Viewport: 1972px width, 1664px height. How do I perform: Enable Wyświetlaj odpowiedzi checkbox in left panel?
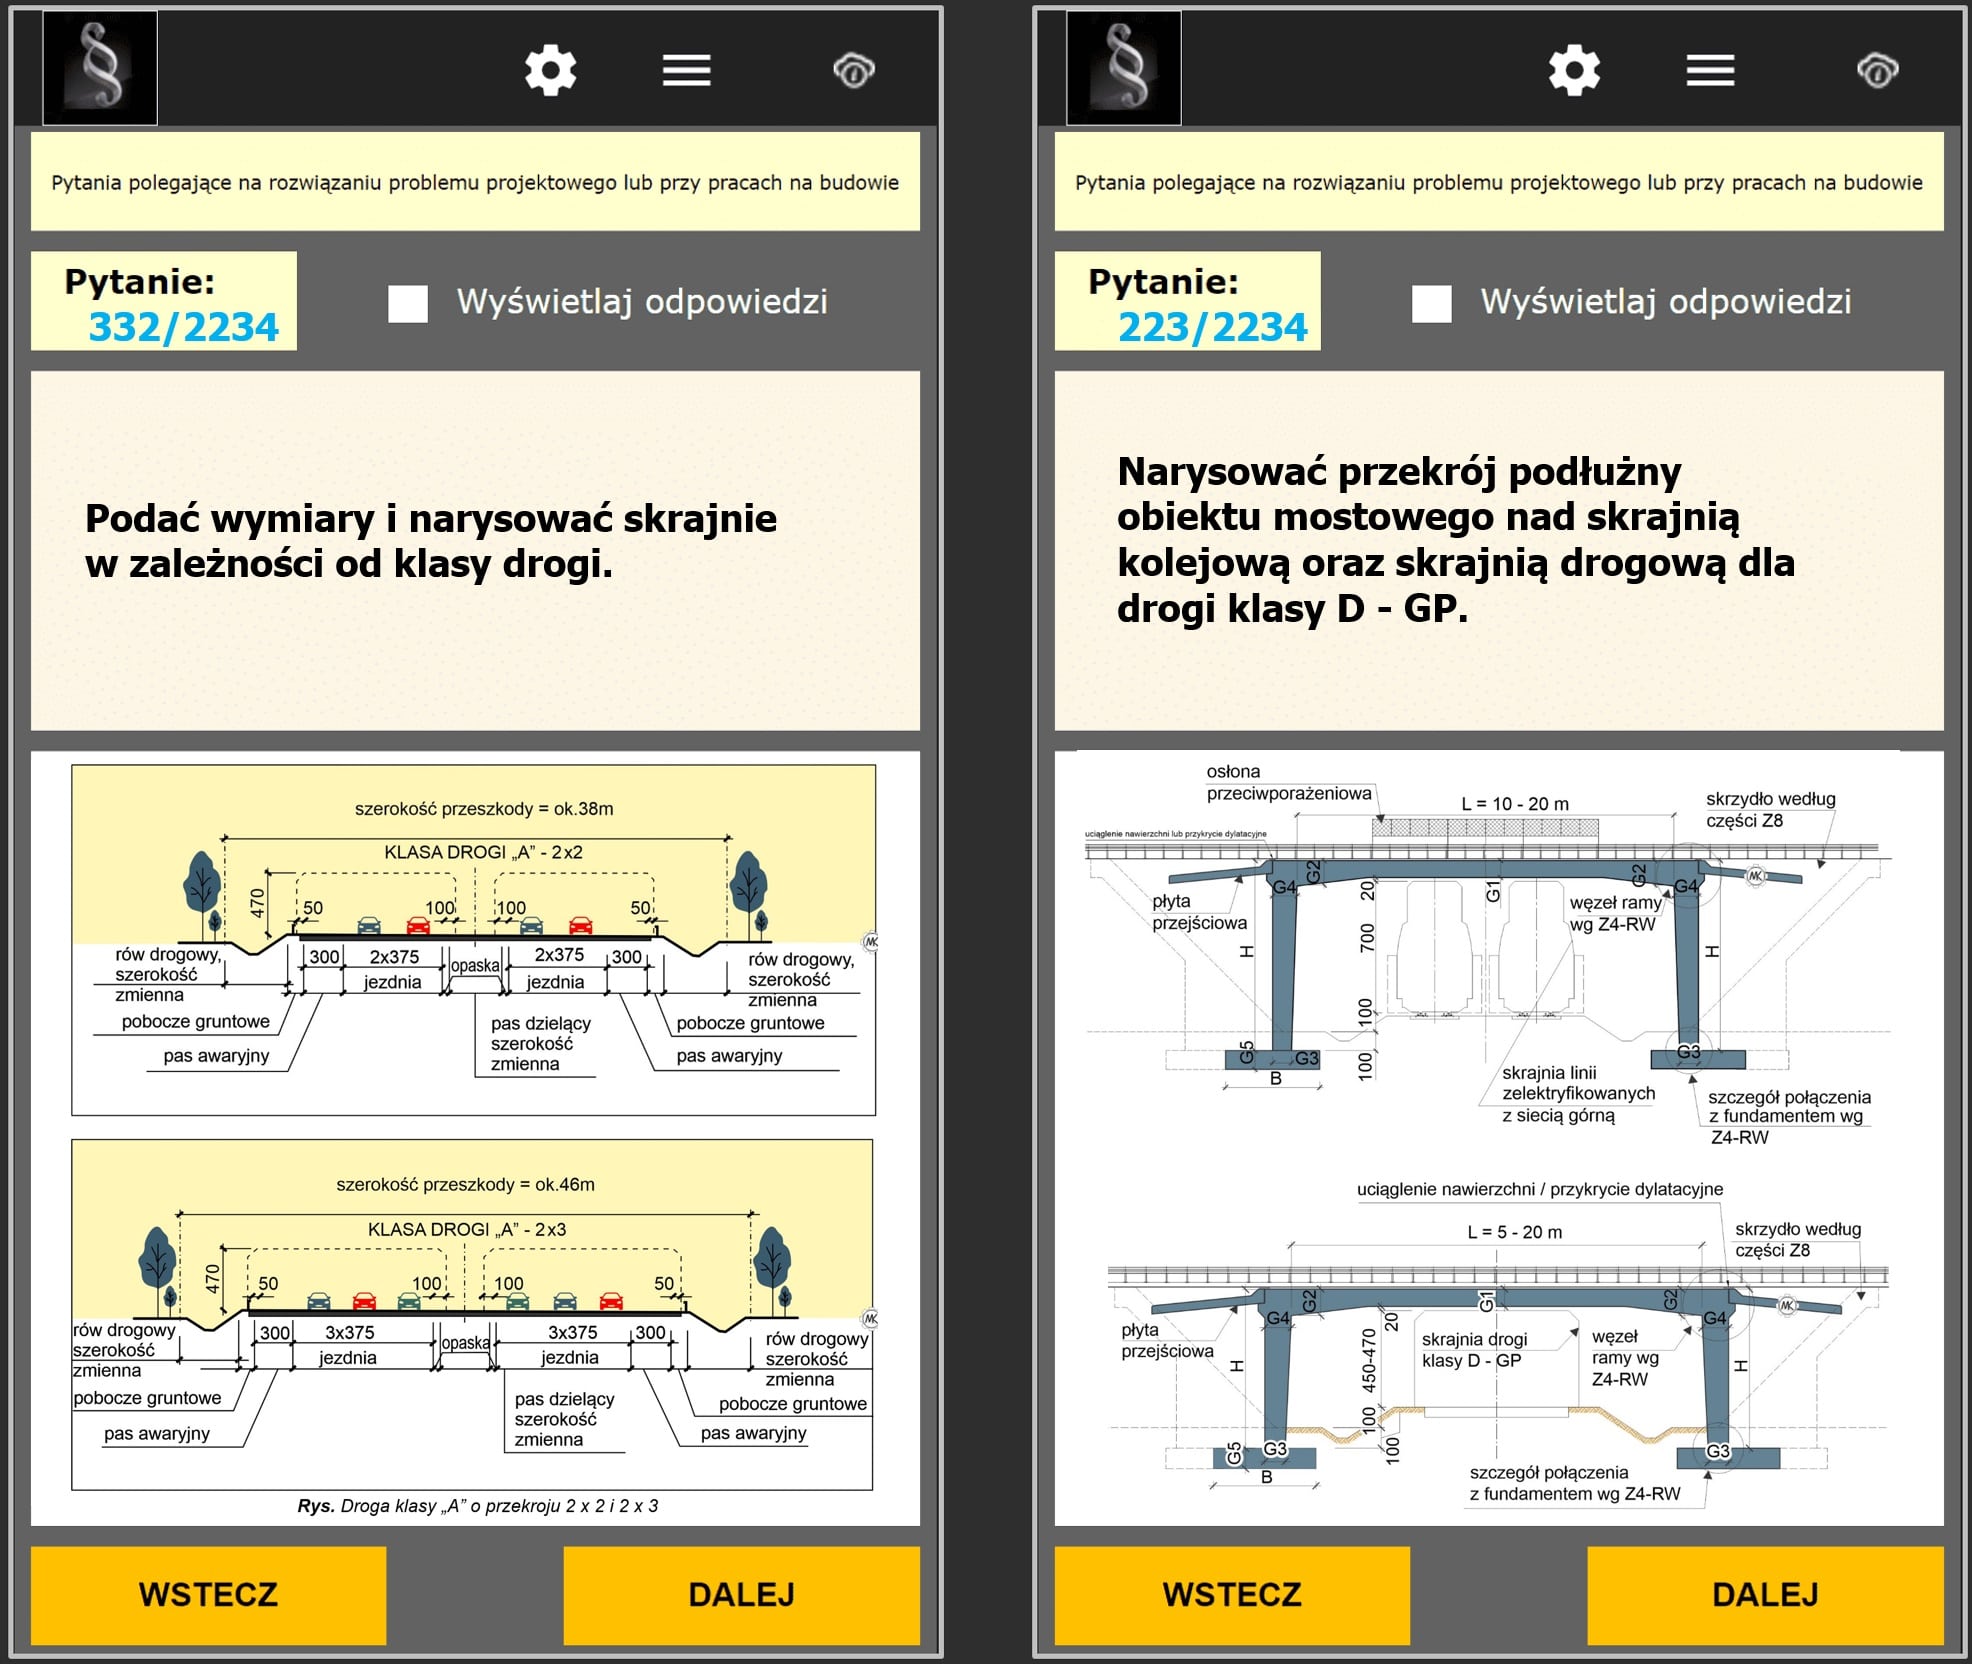pos(408,303)
